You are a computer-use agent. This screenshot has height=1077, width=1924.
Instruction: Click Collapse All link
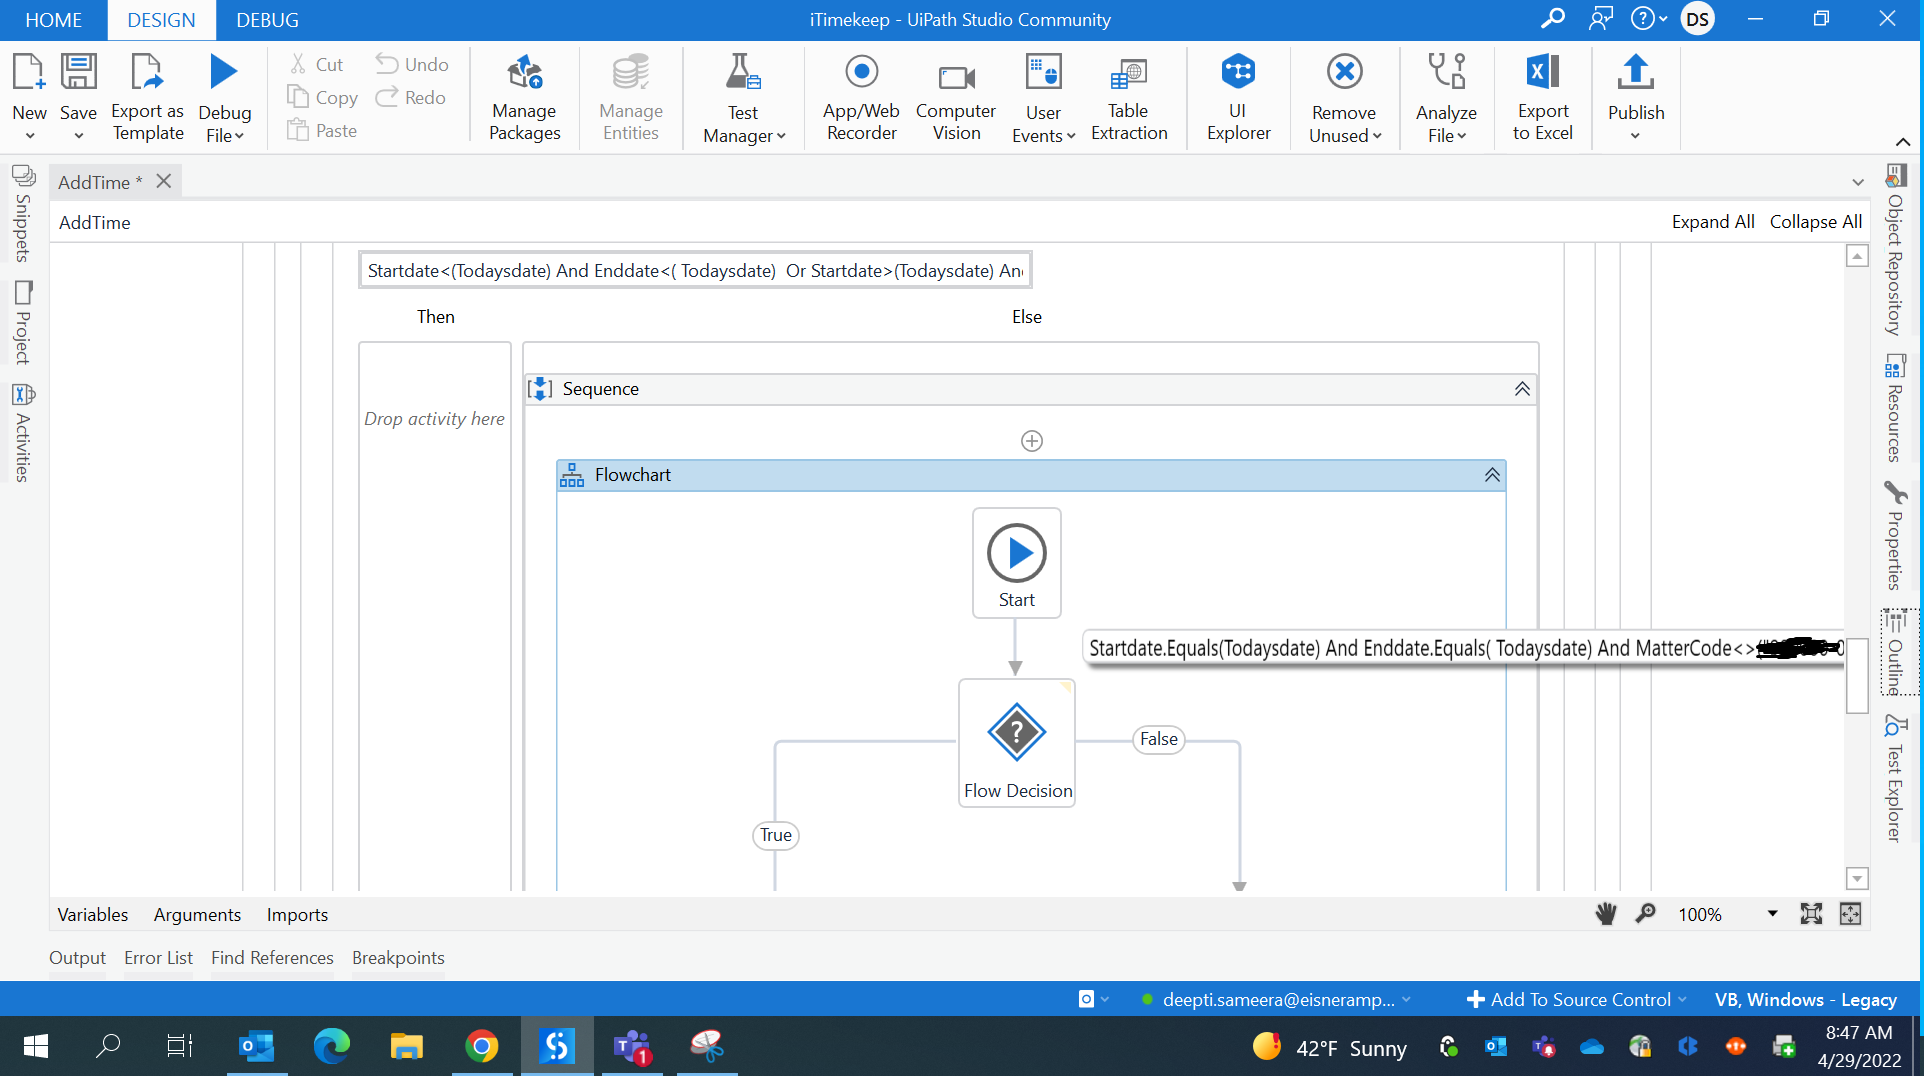click(1815, 222)
